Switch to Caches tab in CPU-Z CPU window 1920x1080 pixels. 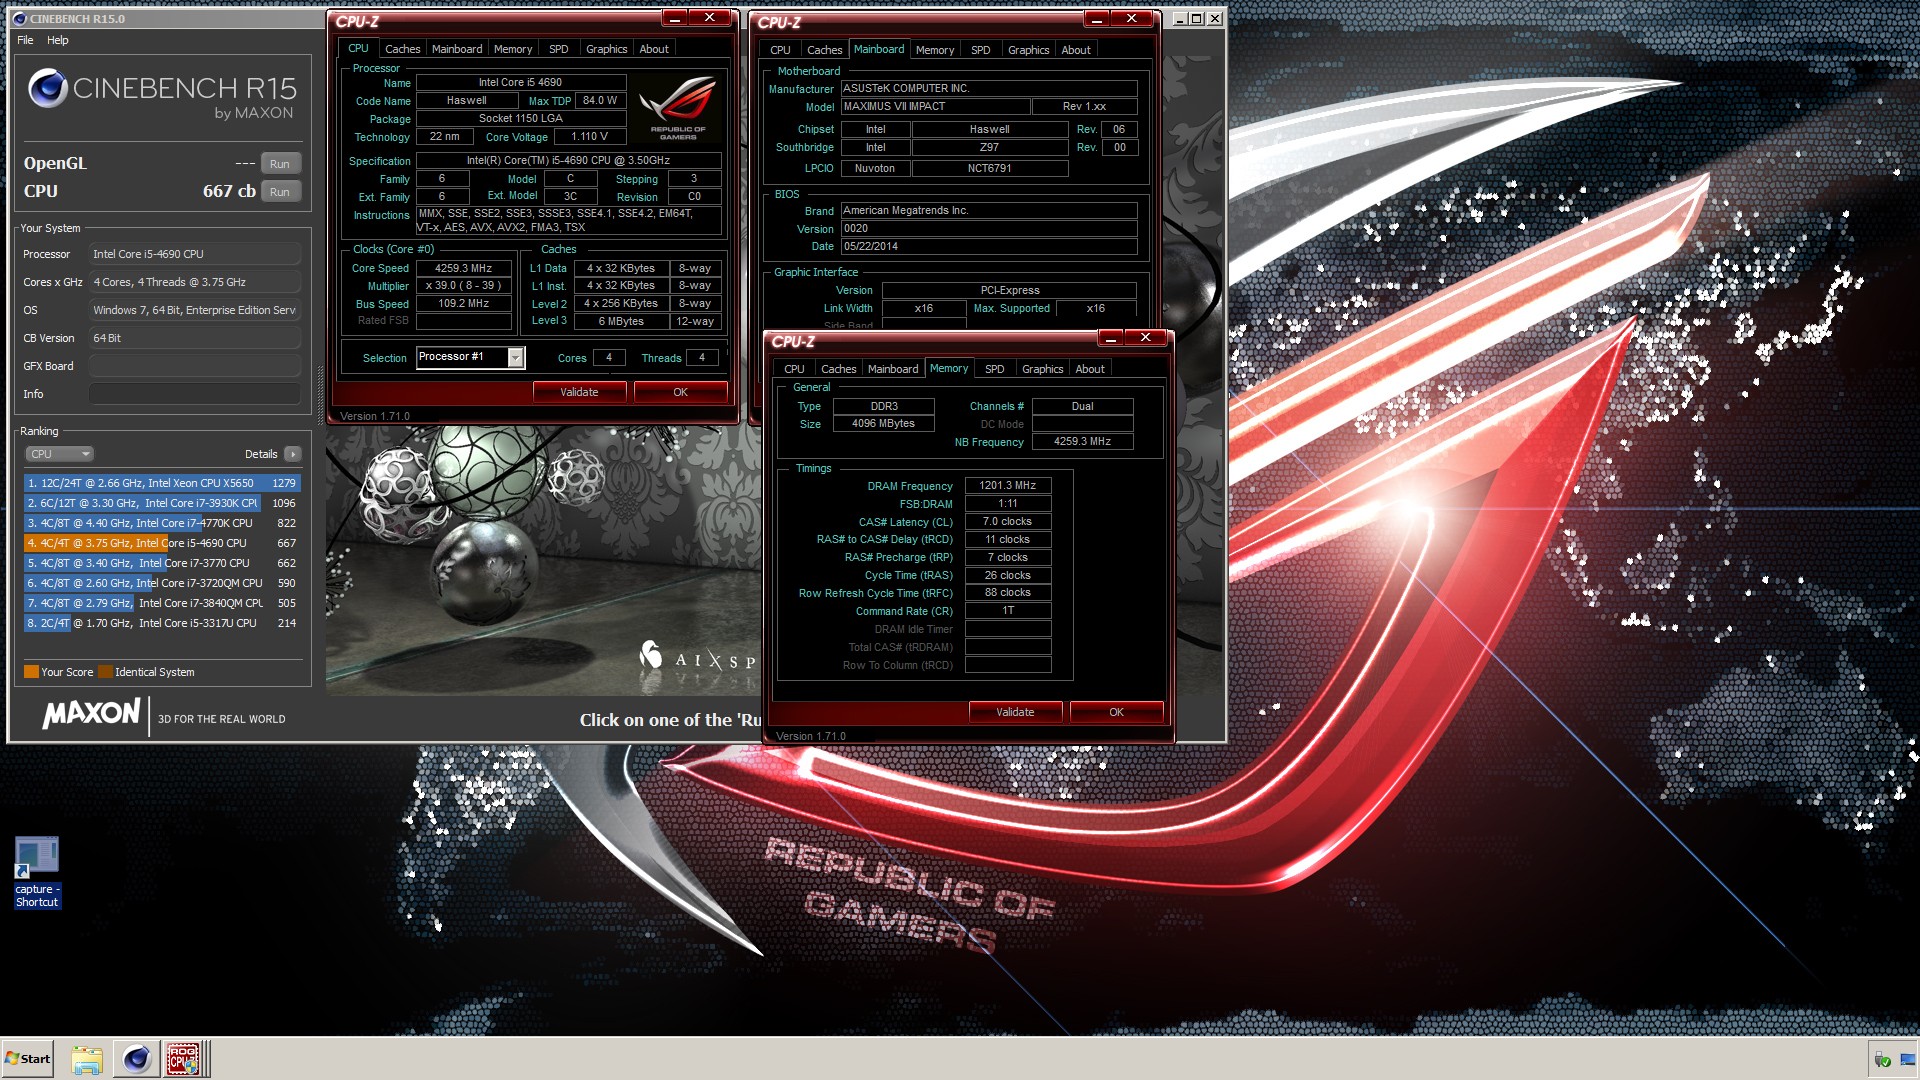[402, 49]
